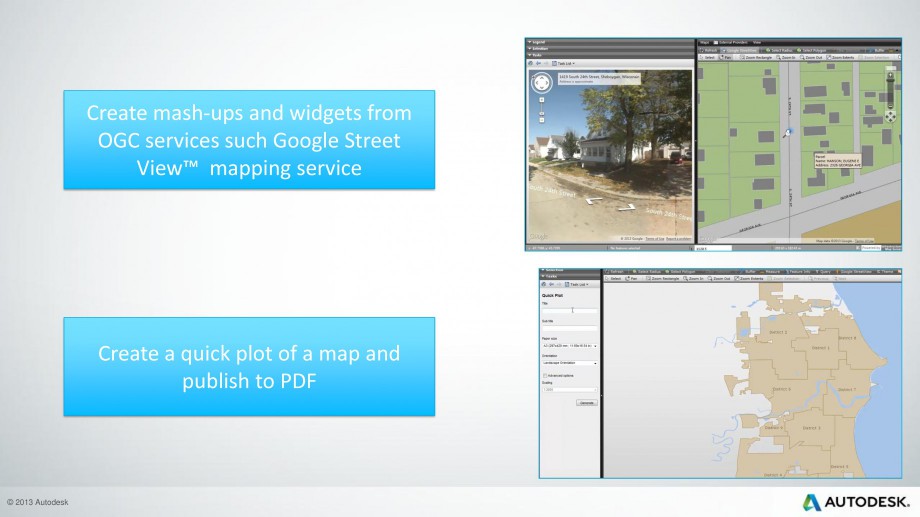Choose Select Radius in district map toolbar

coord(647,272)
